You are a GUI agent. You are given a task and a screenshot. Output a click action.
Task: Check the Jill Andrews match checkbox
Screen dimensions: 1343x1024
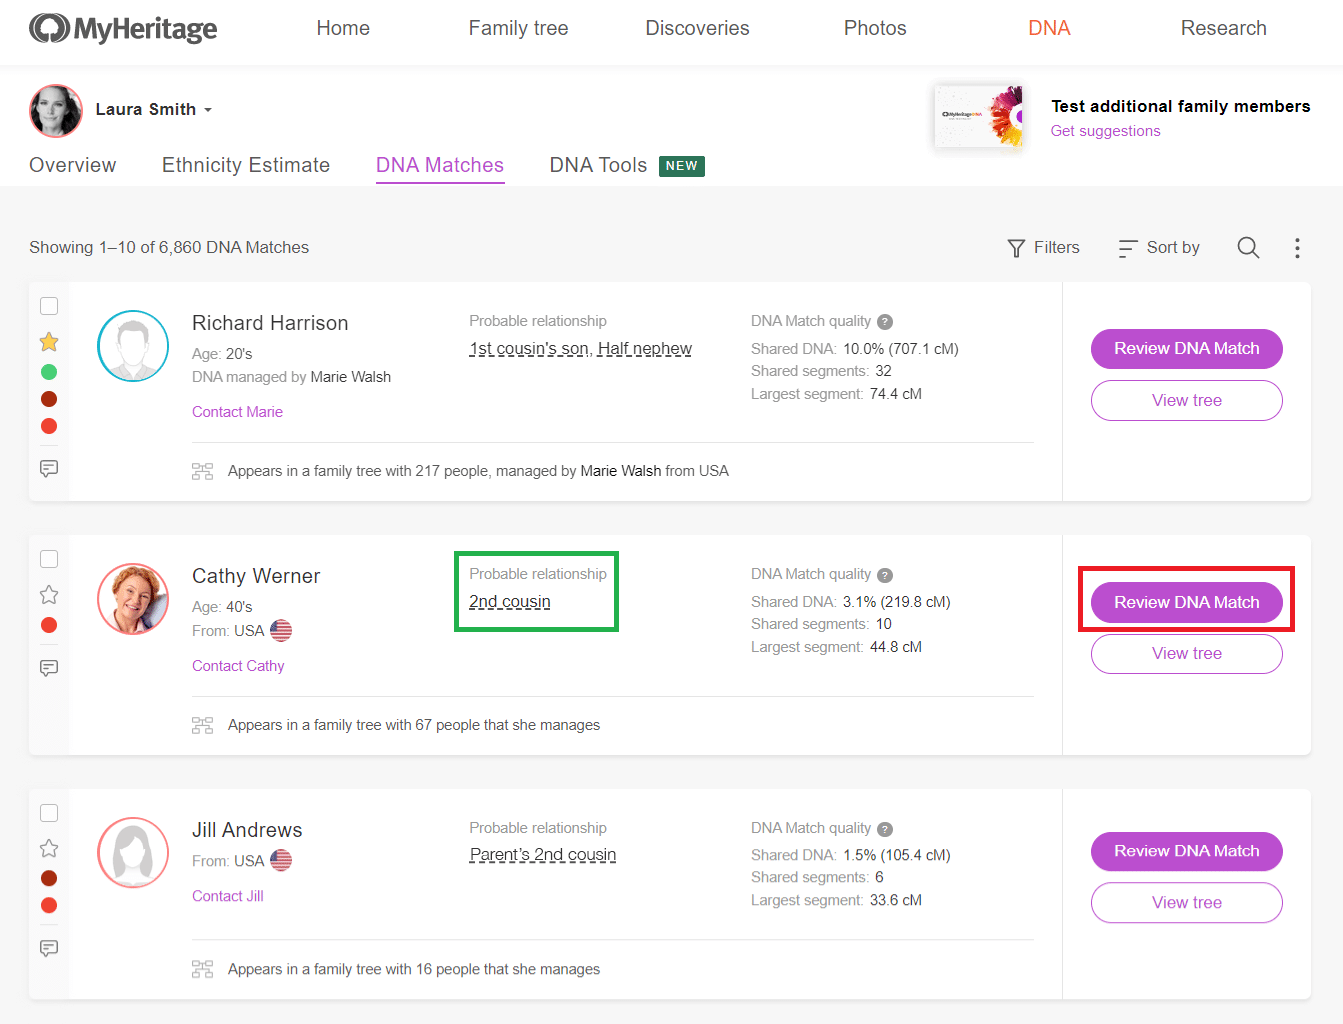tap(49, 813)
